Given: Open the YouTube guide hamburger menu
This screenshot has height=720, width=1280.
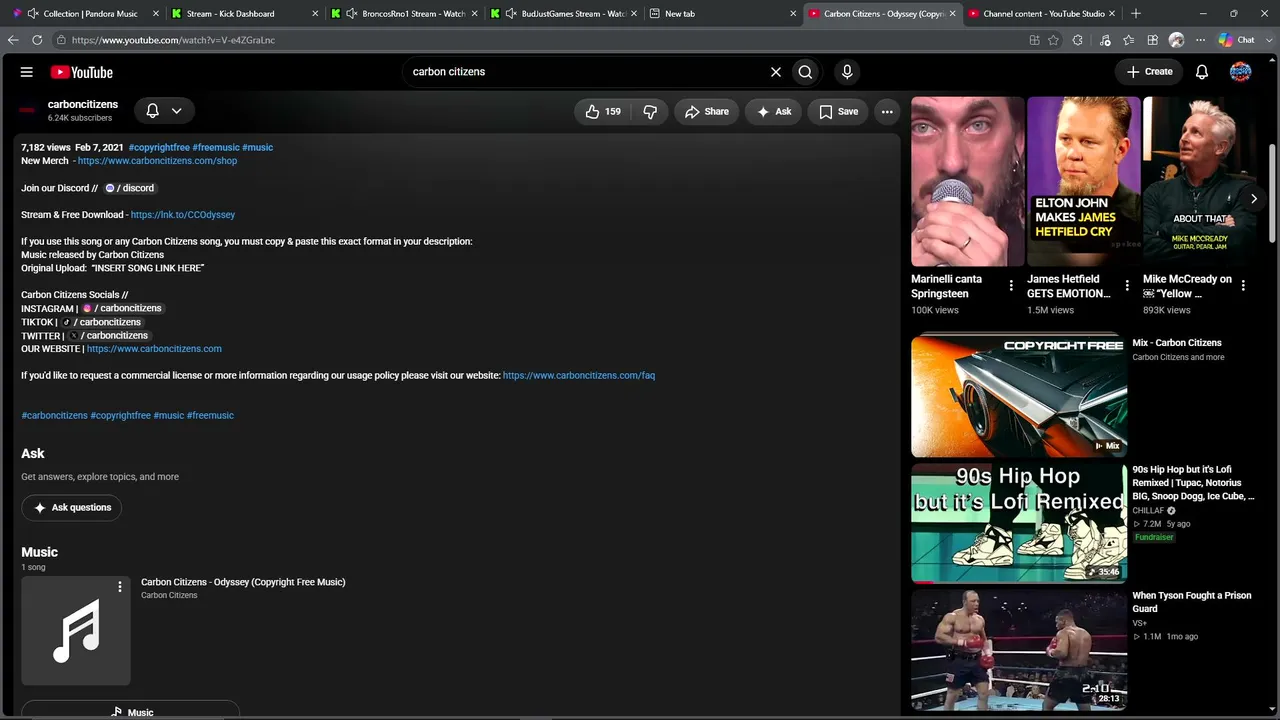Looking at the screenshot, I should coord(27,72).
